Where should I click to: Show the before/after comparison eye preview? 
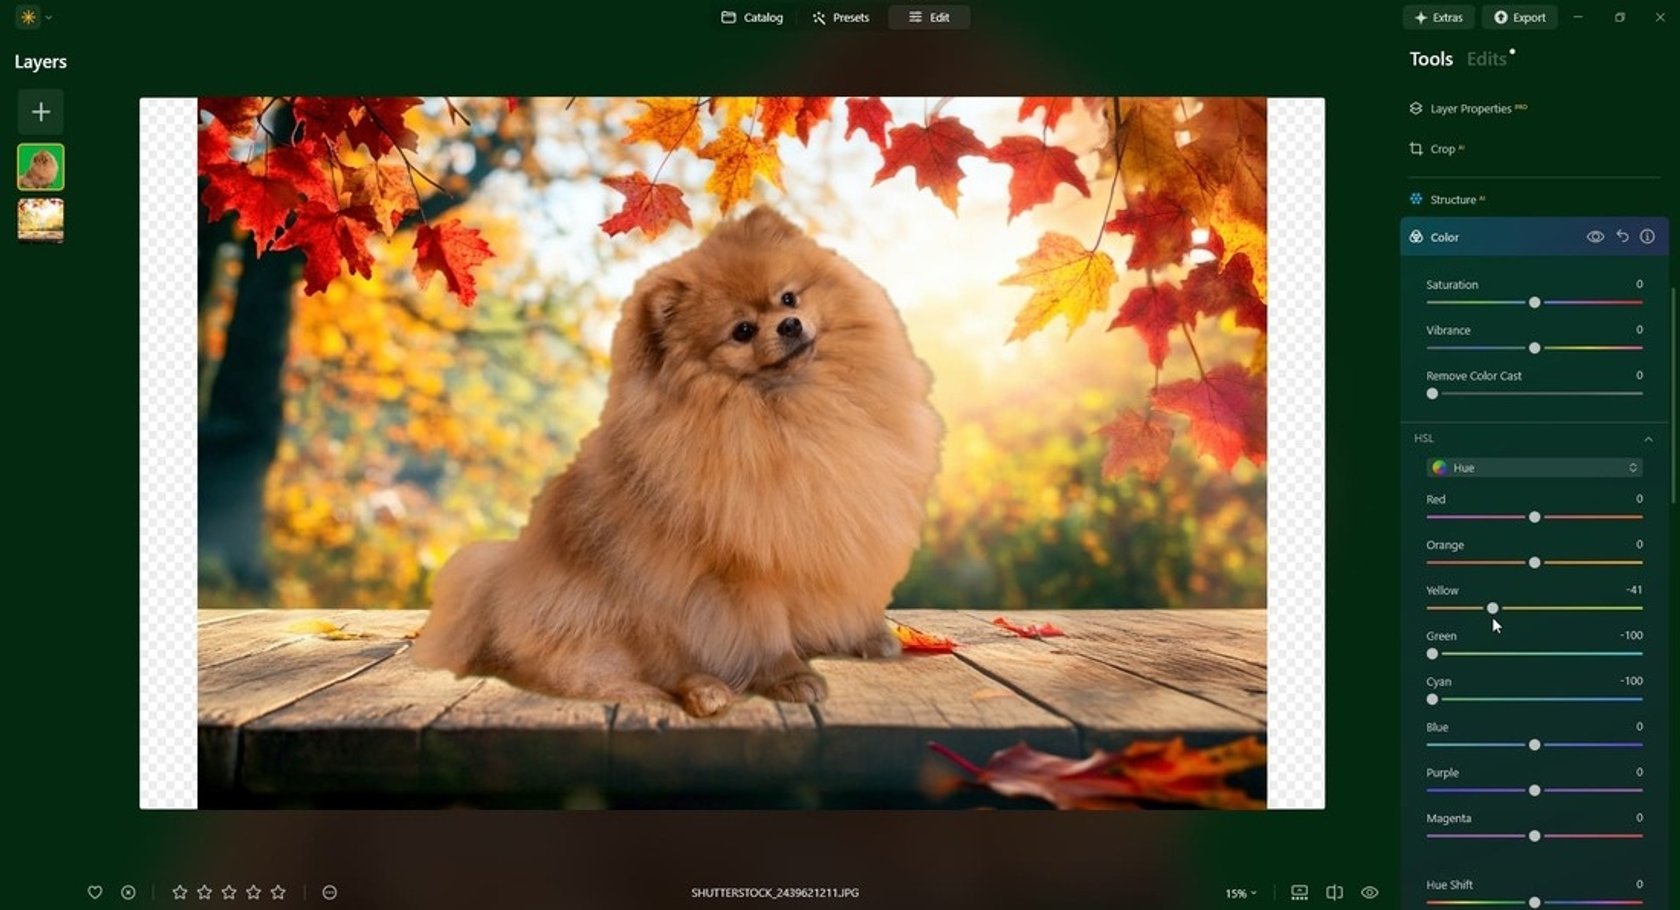coord(1371,892)
